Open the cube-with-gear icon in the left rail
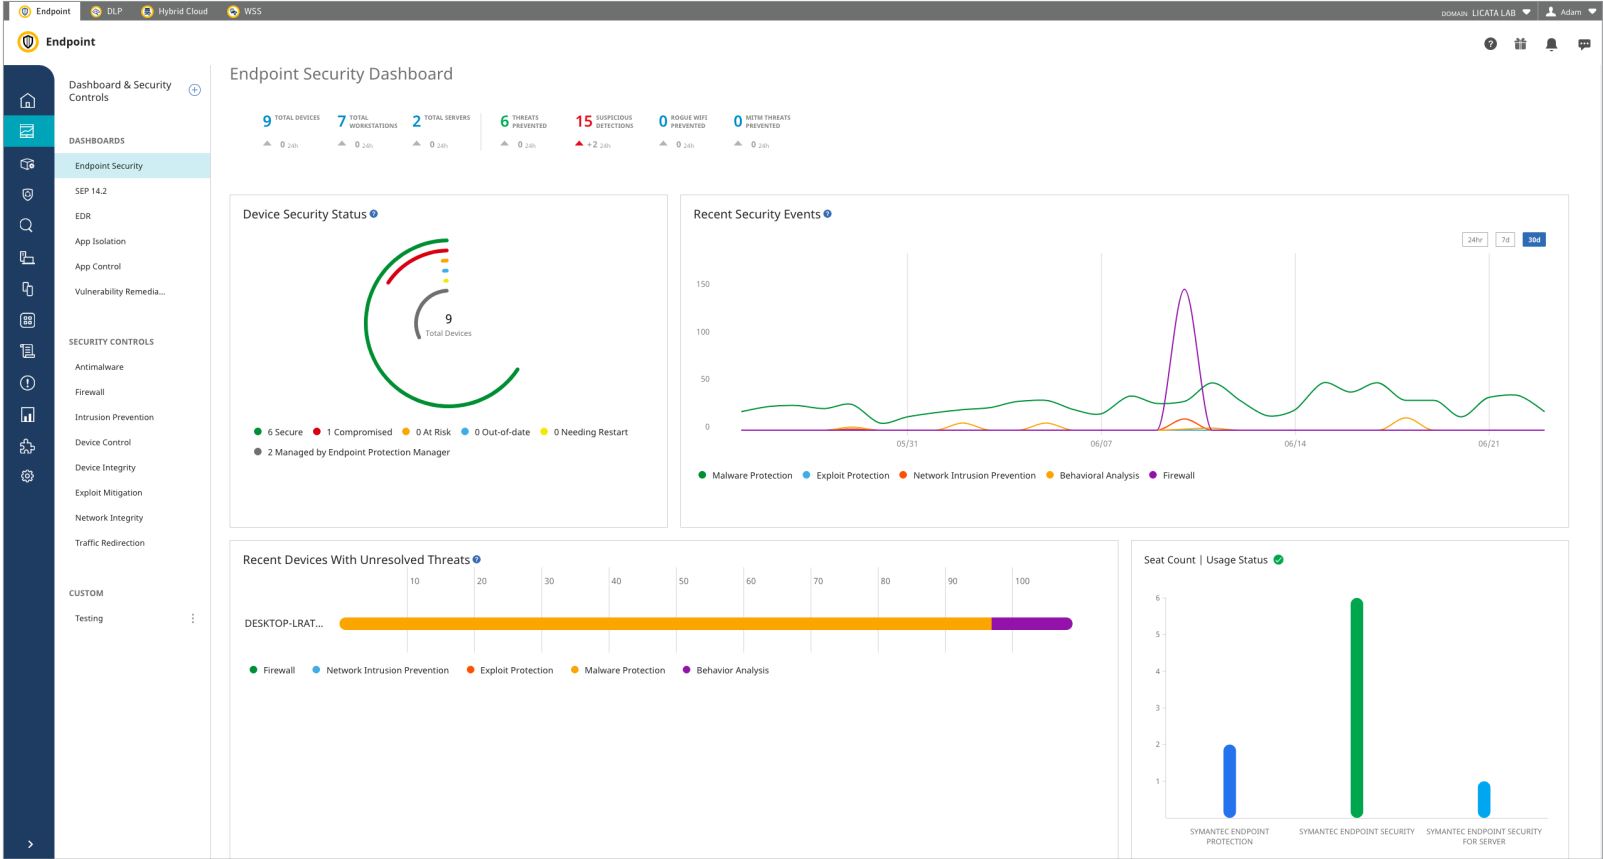 pyautogui.click(x=27, y=164)
